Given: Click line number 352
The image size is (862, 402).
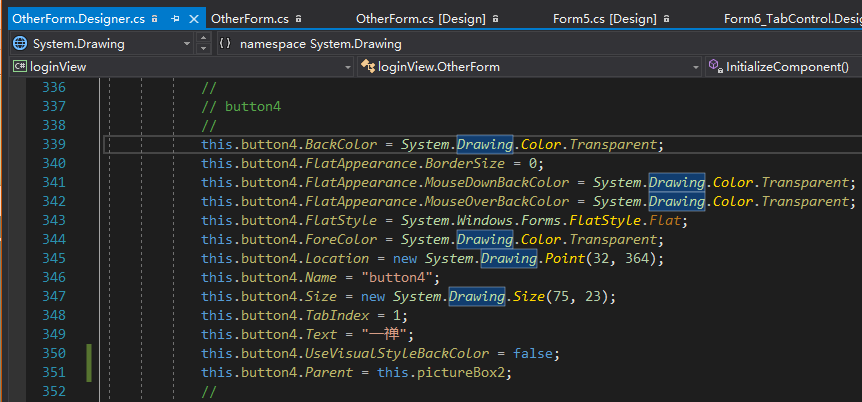Looking at the screenshot, I should click(54, 392).
